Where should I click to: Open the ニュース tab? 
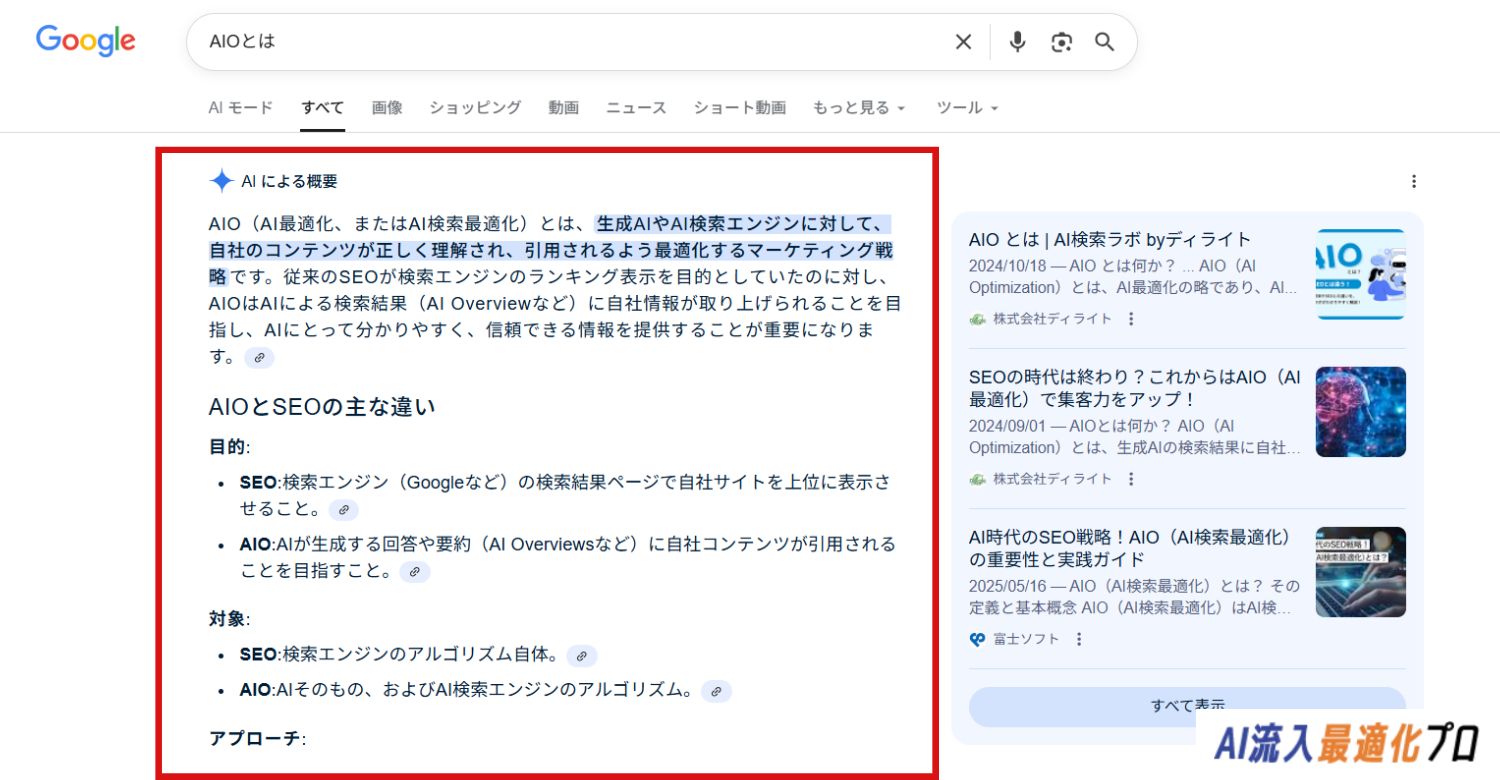[636, 108]
